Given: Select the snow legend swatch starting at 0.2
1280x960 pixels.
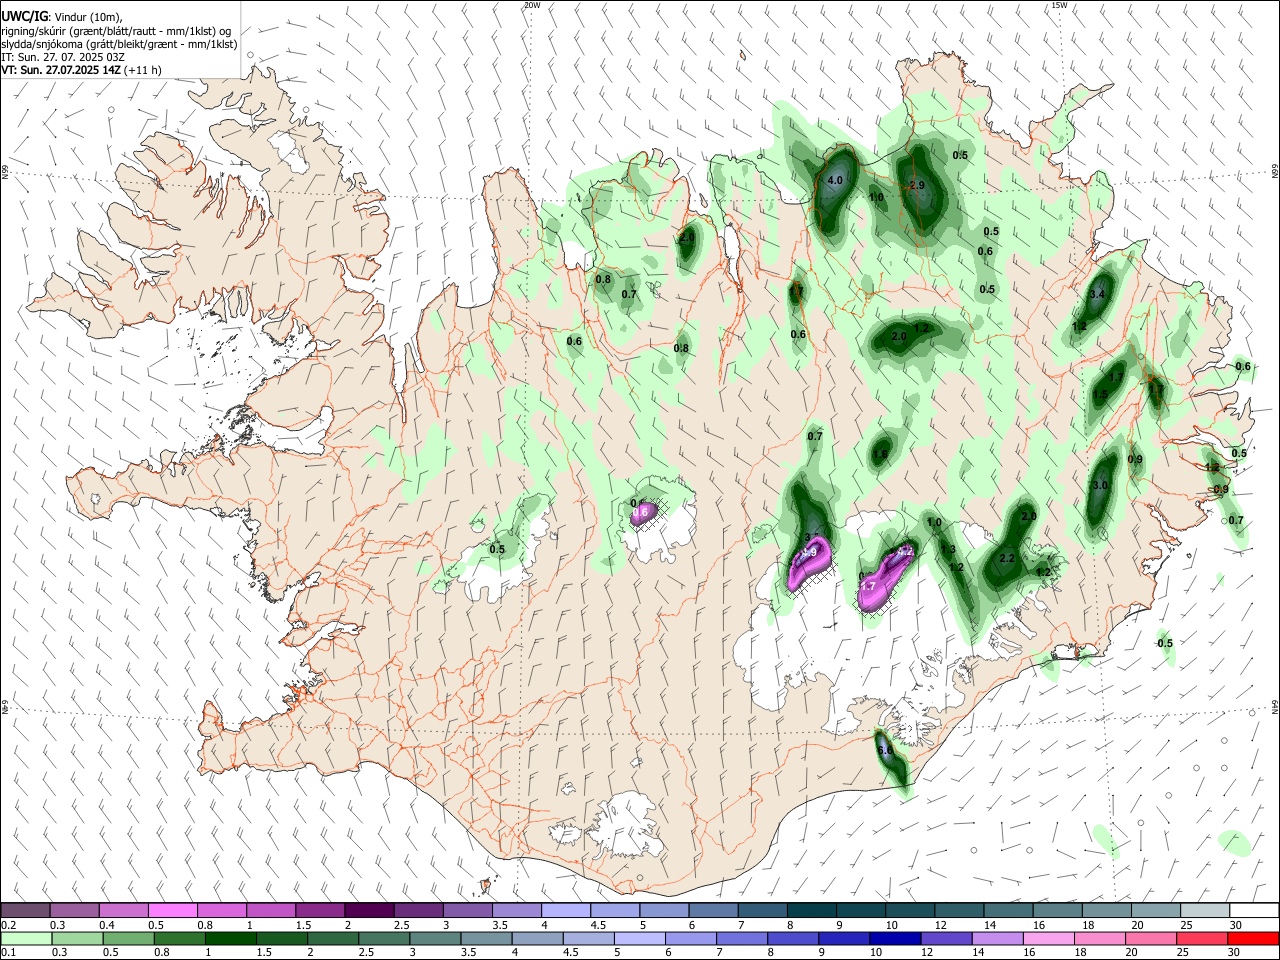Looking at the screenshot, I should [26, 911].
